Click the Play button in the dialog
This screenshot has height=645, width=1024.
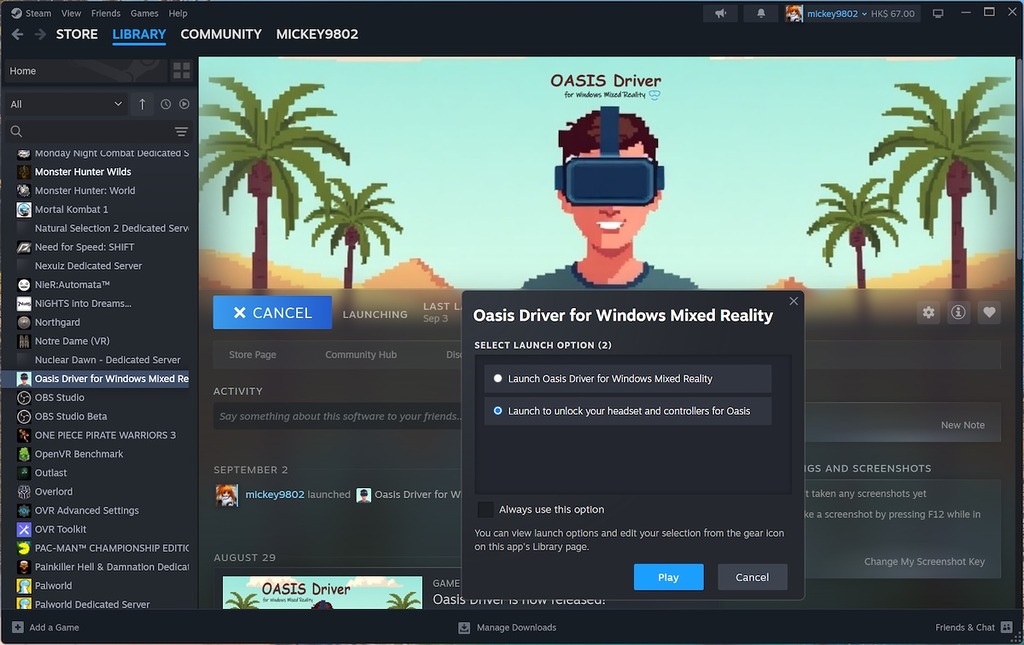pyautogui.click(x=668, y=577)
